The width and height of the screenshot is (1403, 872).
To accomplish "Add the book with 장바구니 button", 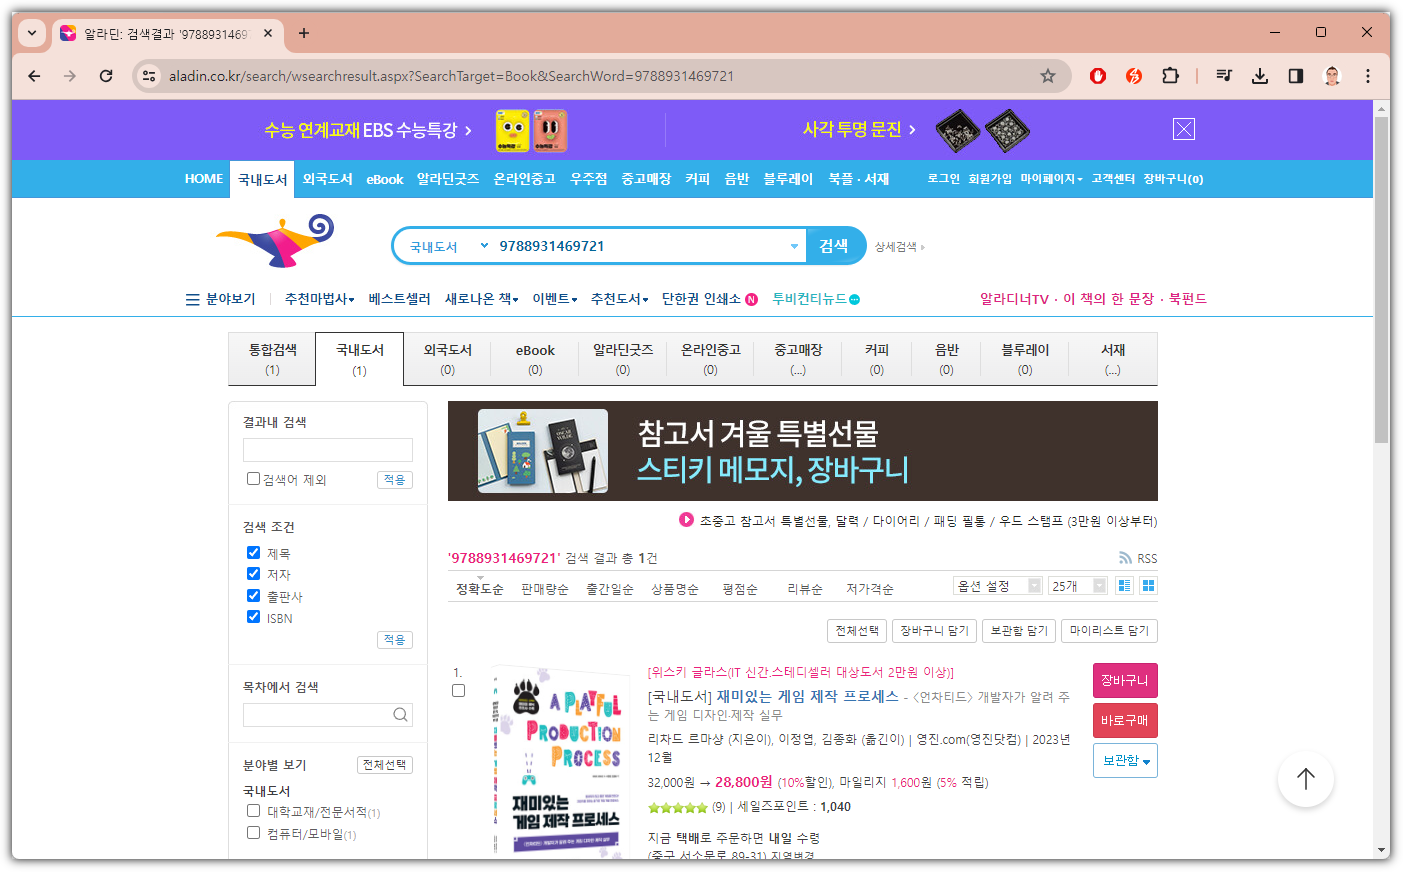I will pyautogui.click(x=1125, y=681).
